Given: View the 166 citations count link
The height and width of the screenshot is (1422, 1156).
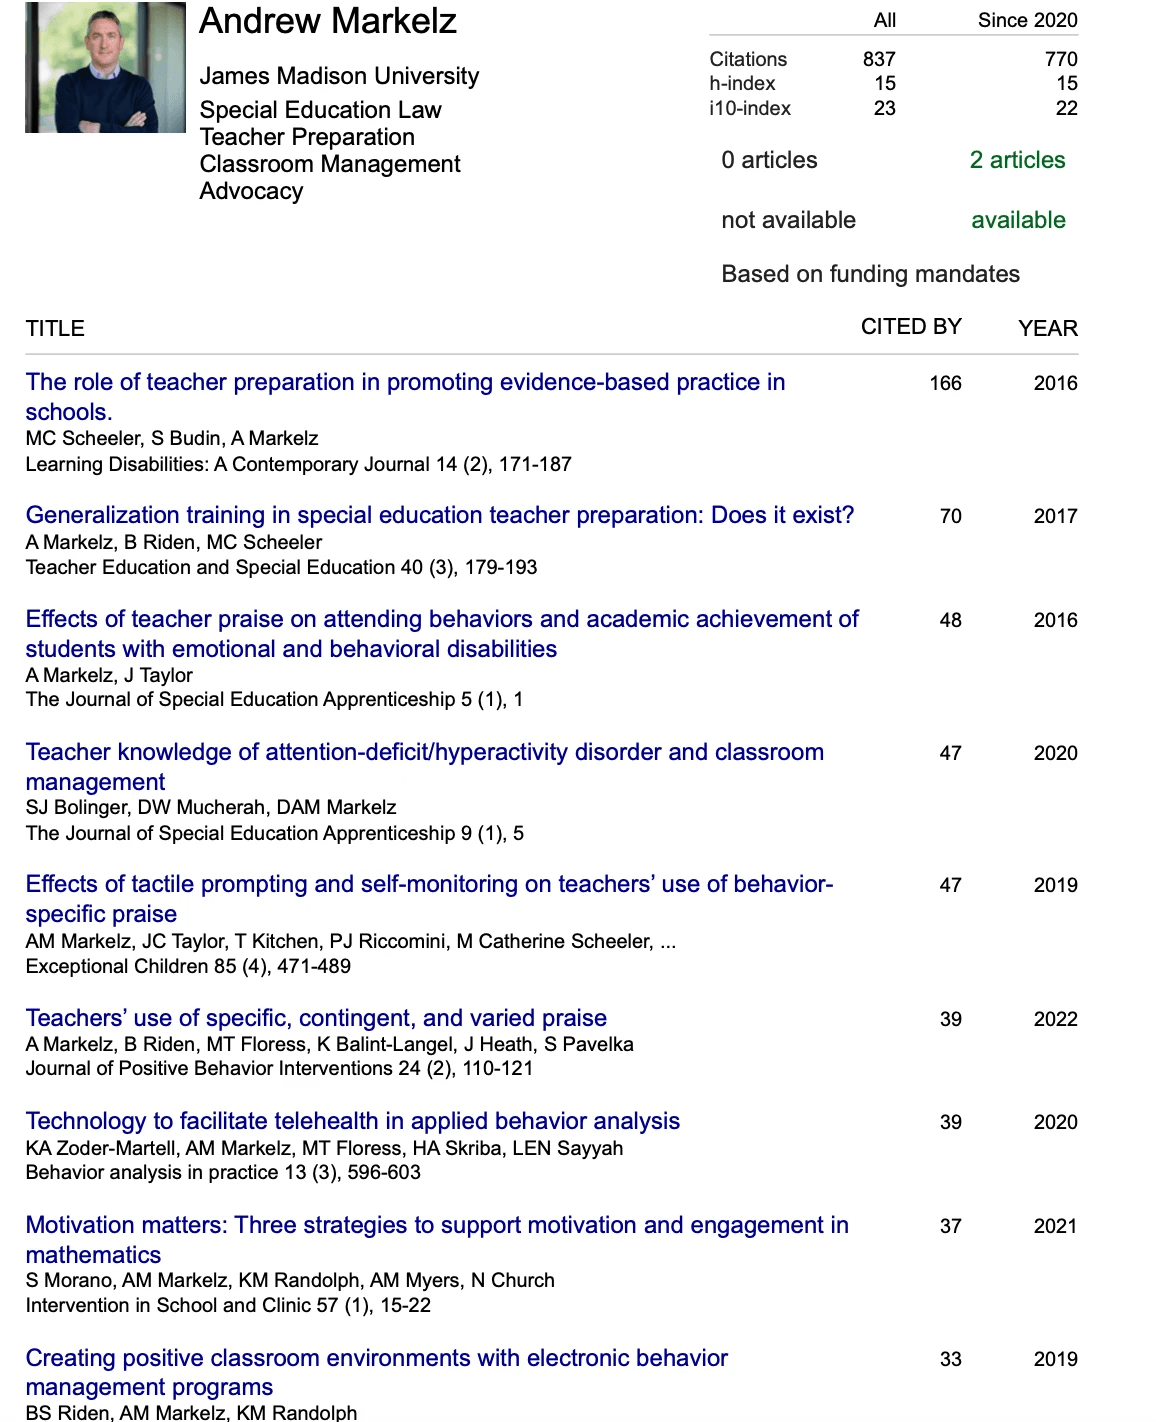Looking at the screenshot, I should 945,384.
